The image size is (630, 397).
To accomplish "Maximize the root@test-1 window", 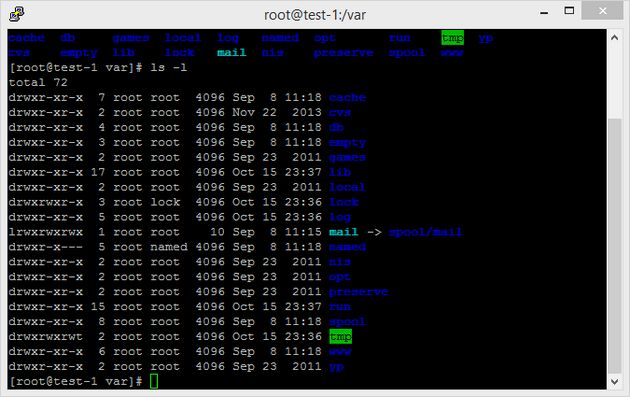I will (x=569, y=11).
